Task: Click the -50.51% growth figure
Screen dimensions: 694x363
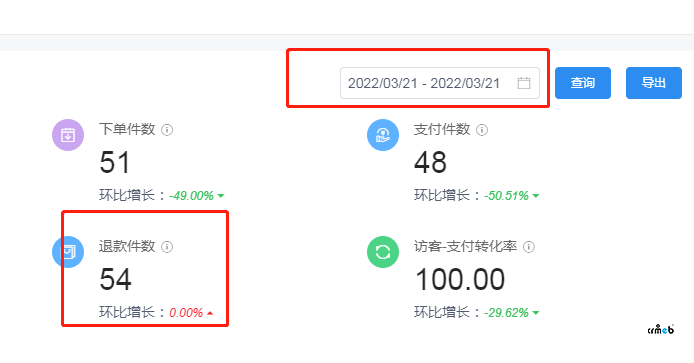Action: [506, 196]
